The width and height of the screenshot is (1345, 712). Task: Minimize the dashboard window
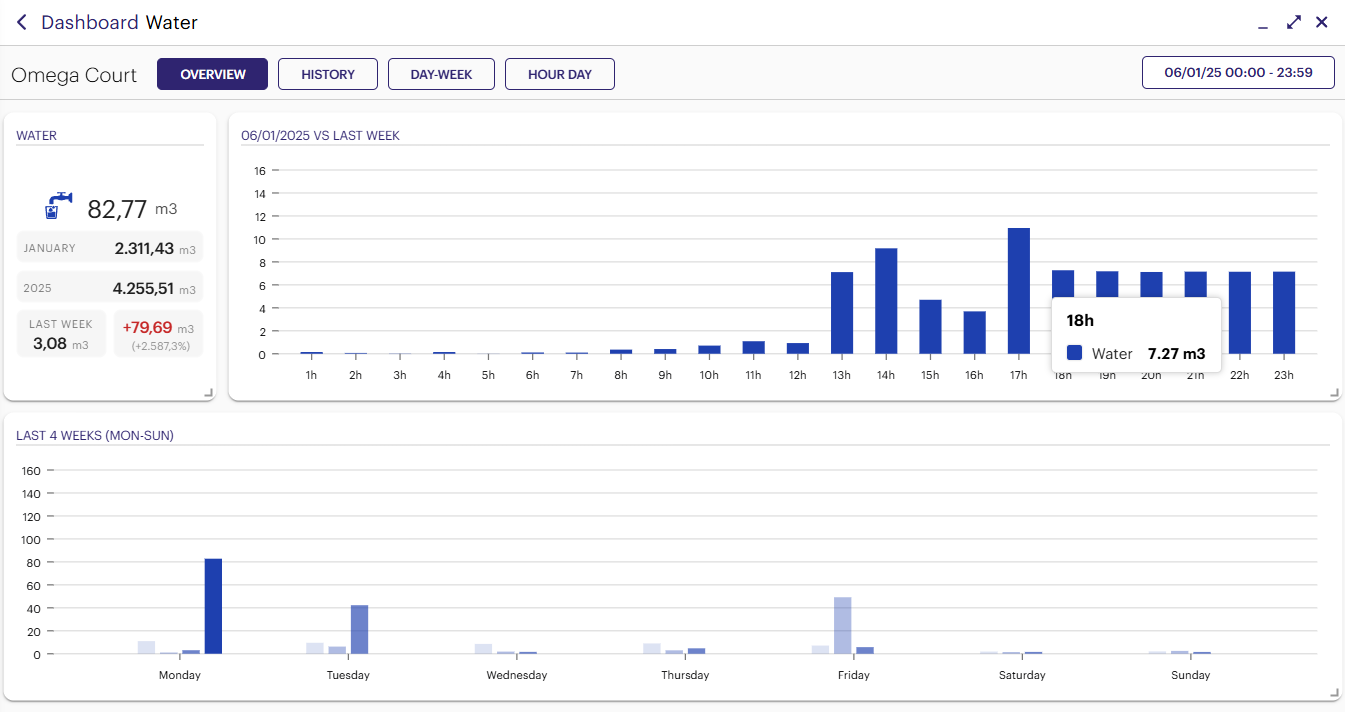coord(1263,24)
